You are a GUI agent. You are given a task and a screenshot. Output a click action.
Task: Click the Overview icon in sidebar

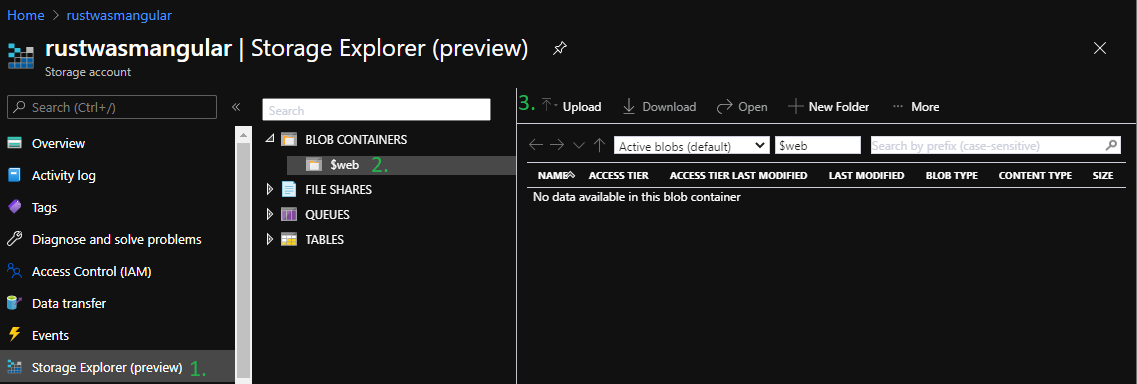click(x=15, y=143)
